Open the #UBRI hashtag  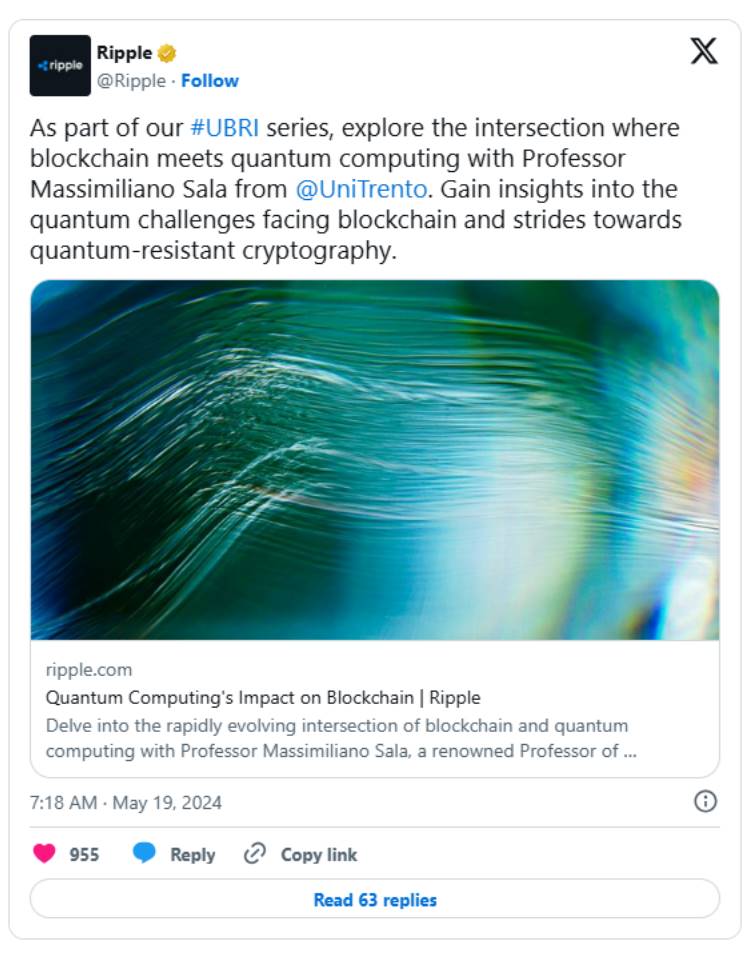(x=224, y=129)
